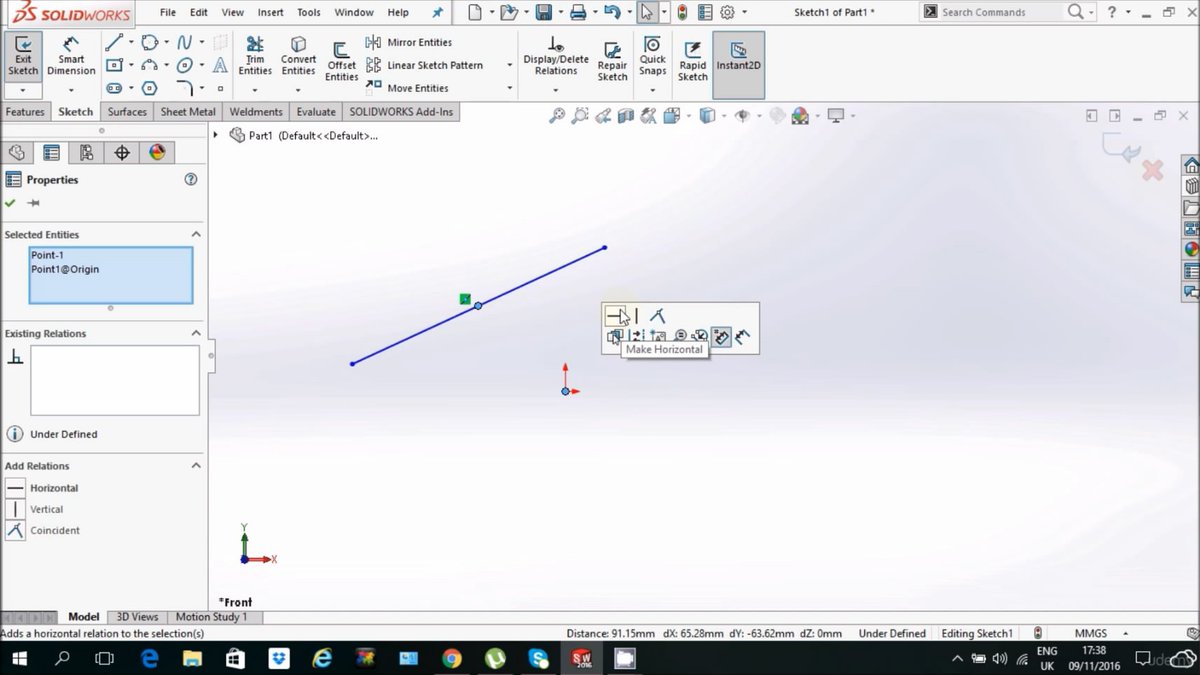
Task: Open the Repair Sketch tool
Action: pos(612,60)
